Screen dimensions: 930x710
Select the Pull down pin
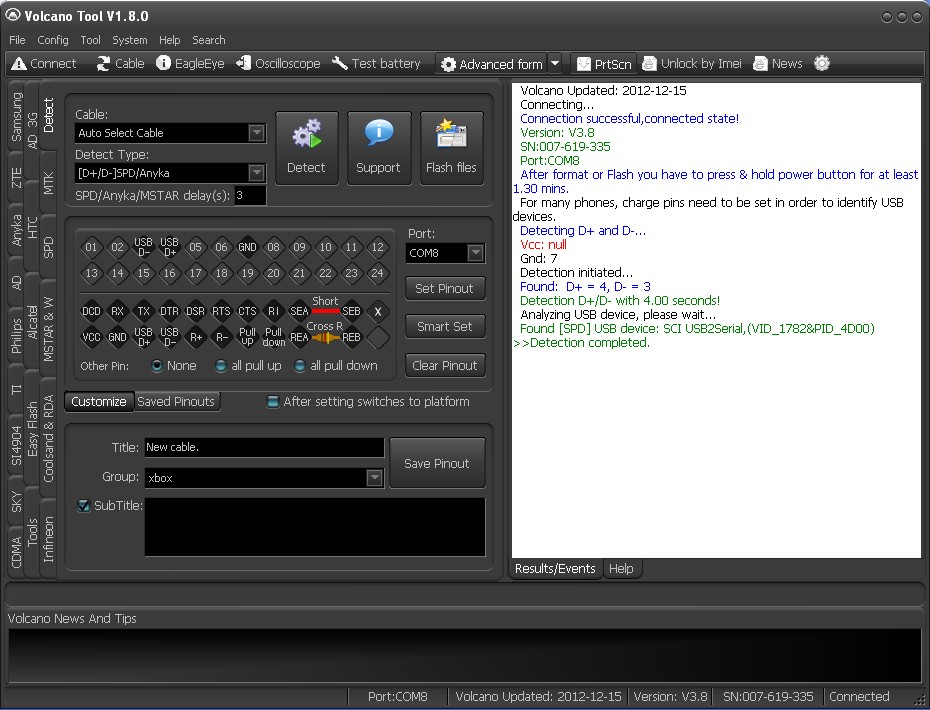pos(273,338)
